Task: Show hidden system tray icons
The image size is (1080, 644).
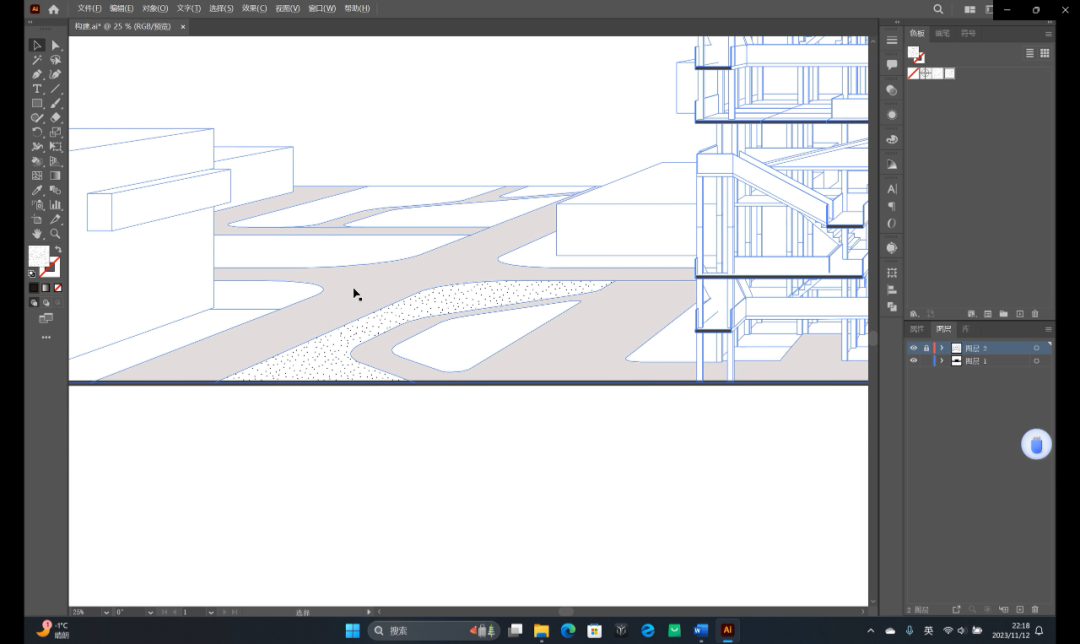Action: 871,630
